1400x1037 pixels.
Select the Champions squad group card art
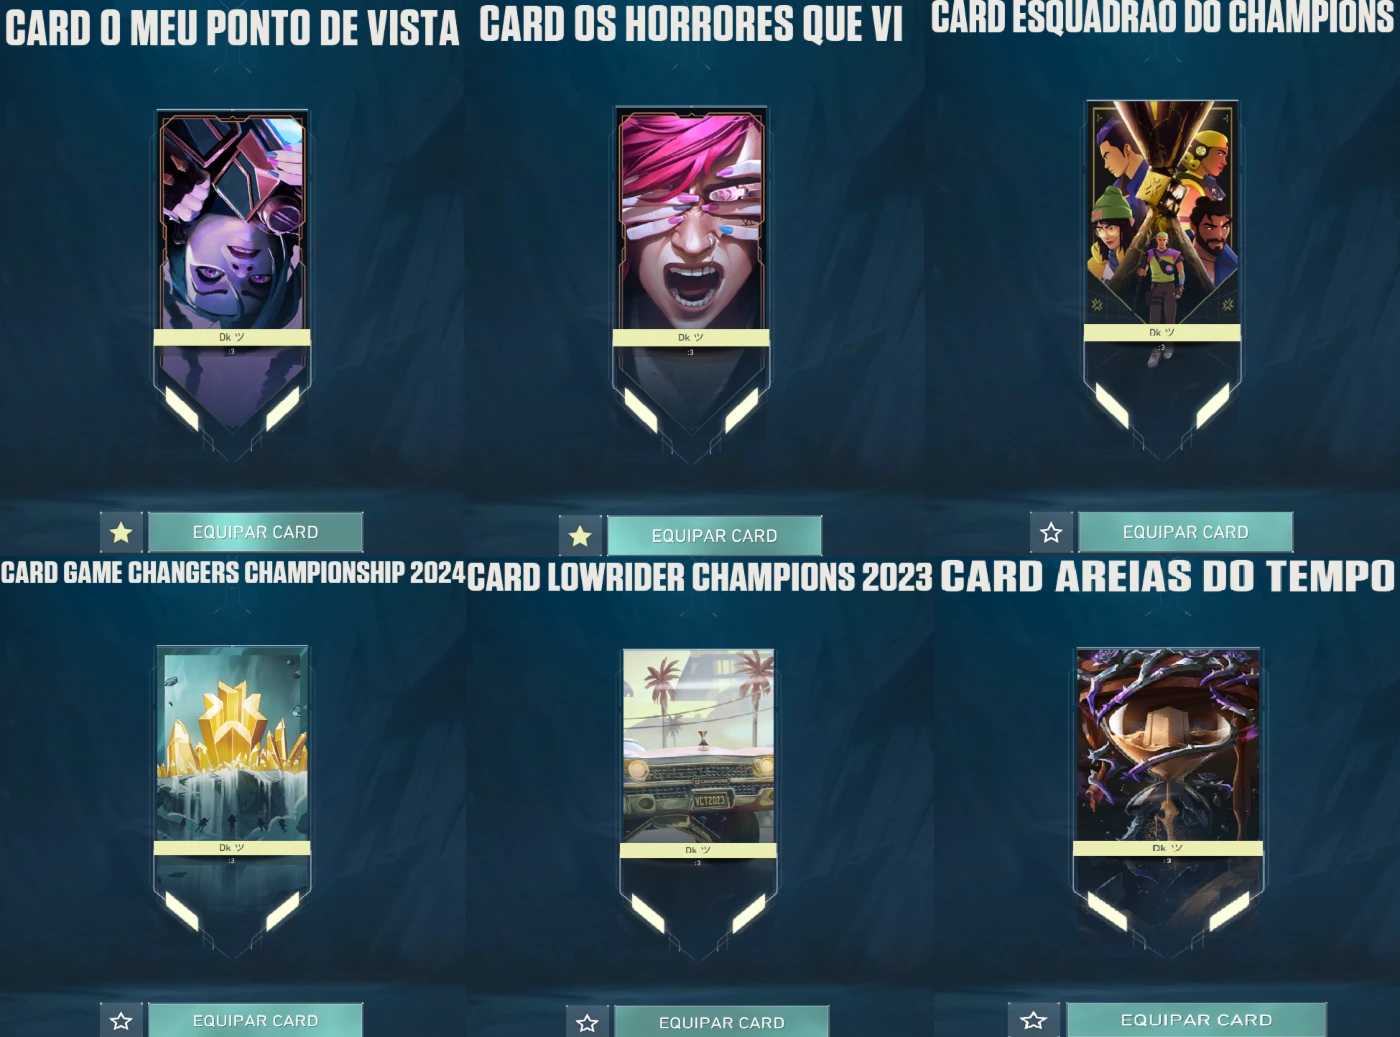pos(1162,212)
